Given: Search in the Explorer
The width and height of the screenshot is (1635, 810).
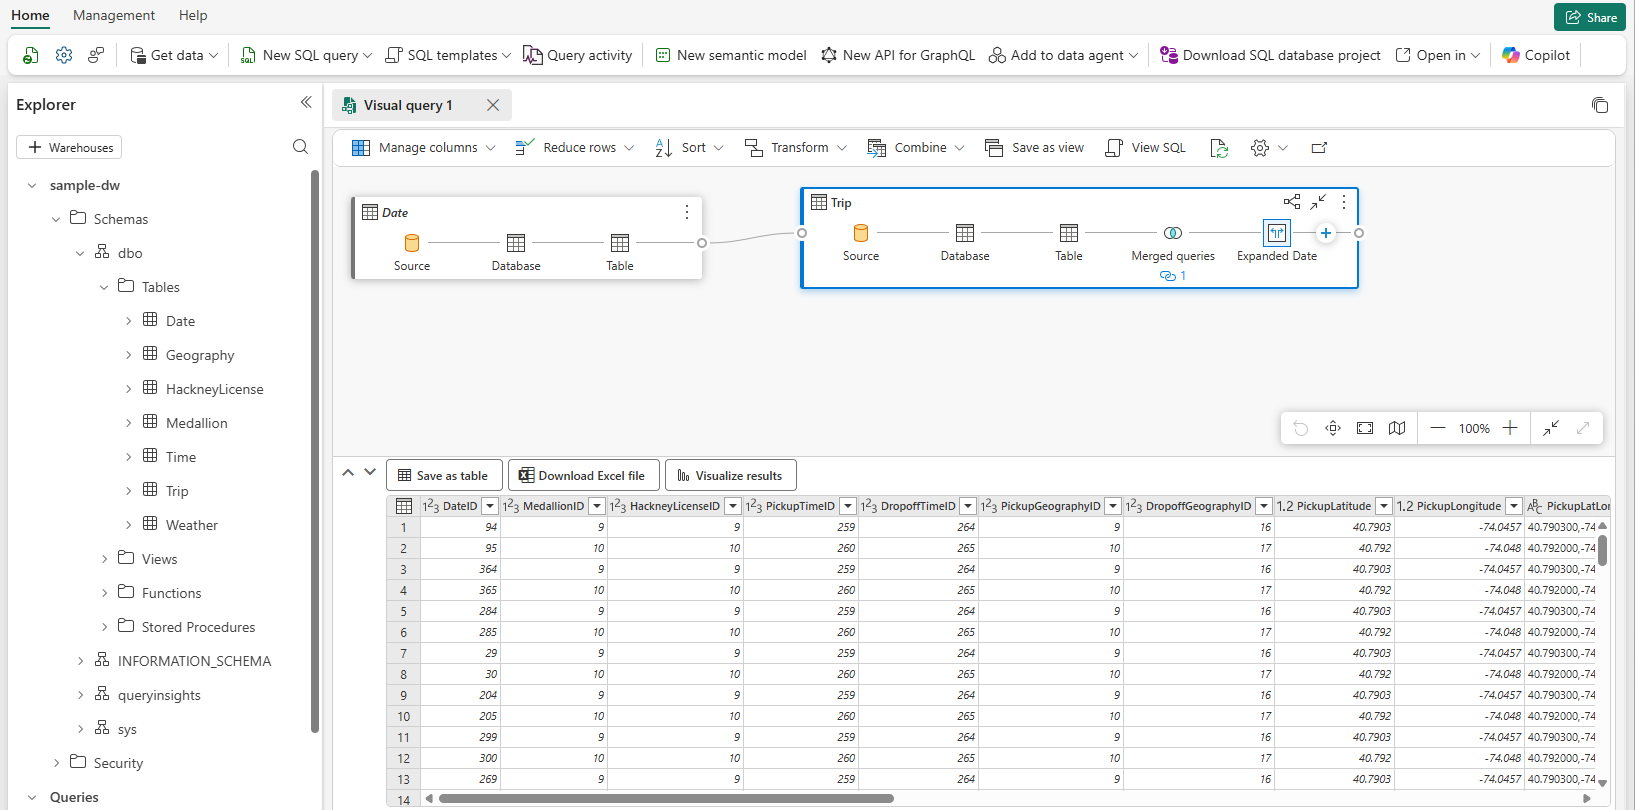Looking at the screenshot, I should [300, 147].
